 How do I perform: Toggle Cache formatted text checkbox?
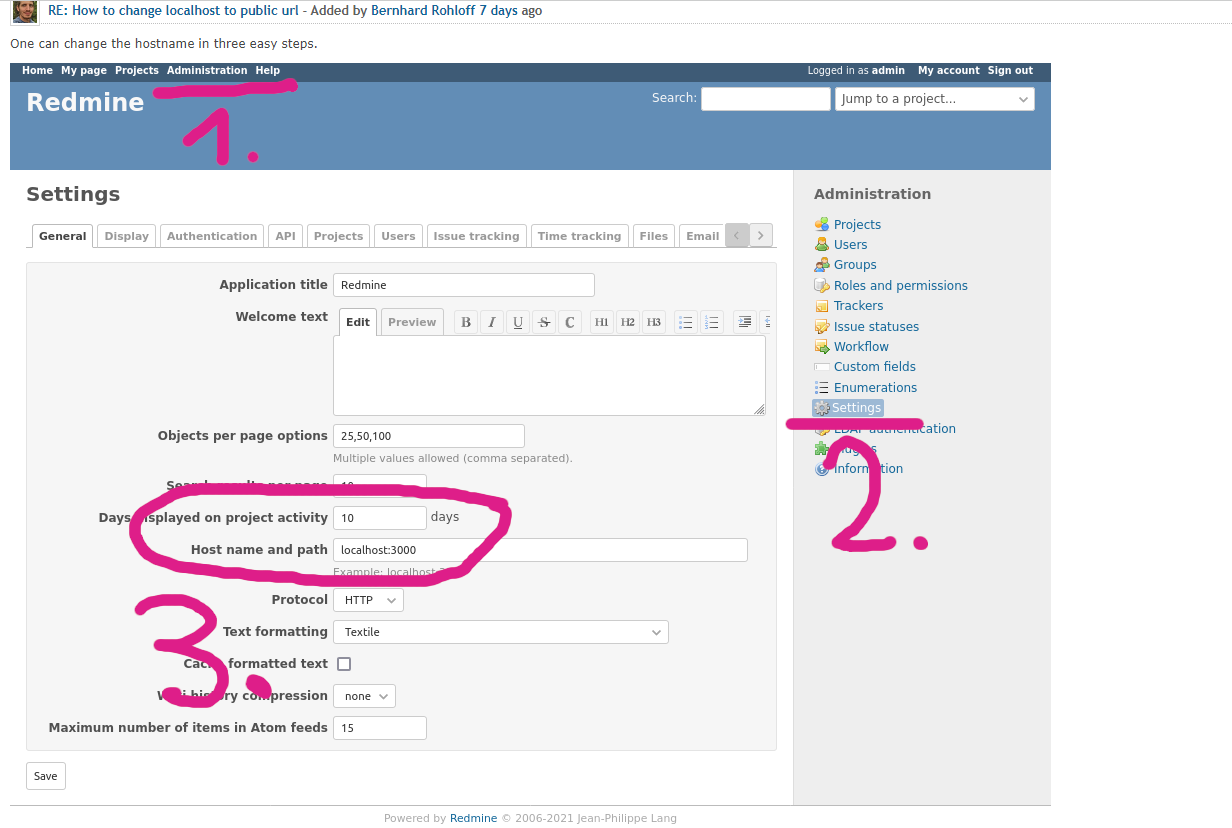pos(344,664)
